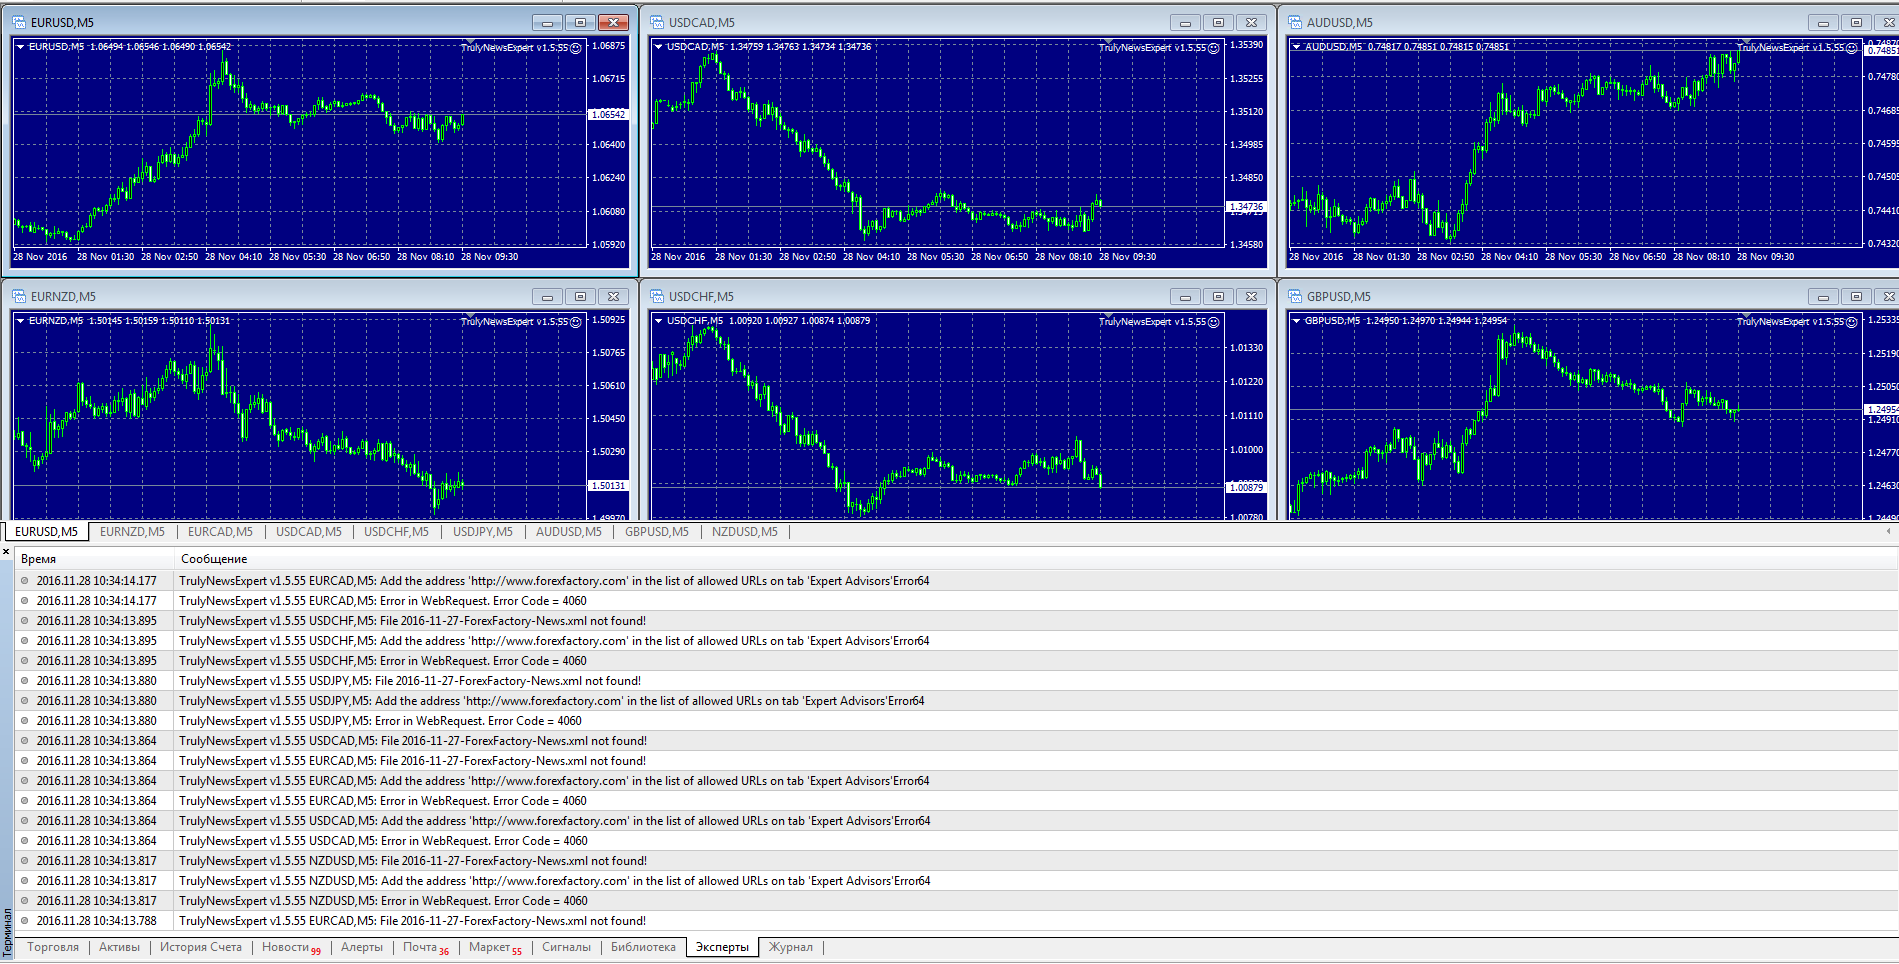Maximize the EURUSD,M5 chart window

tap(580, 22)
